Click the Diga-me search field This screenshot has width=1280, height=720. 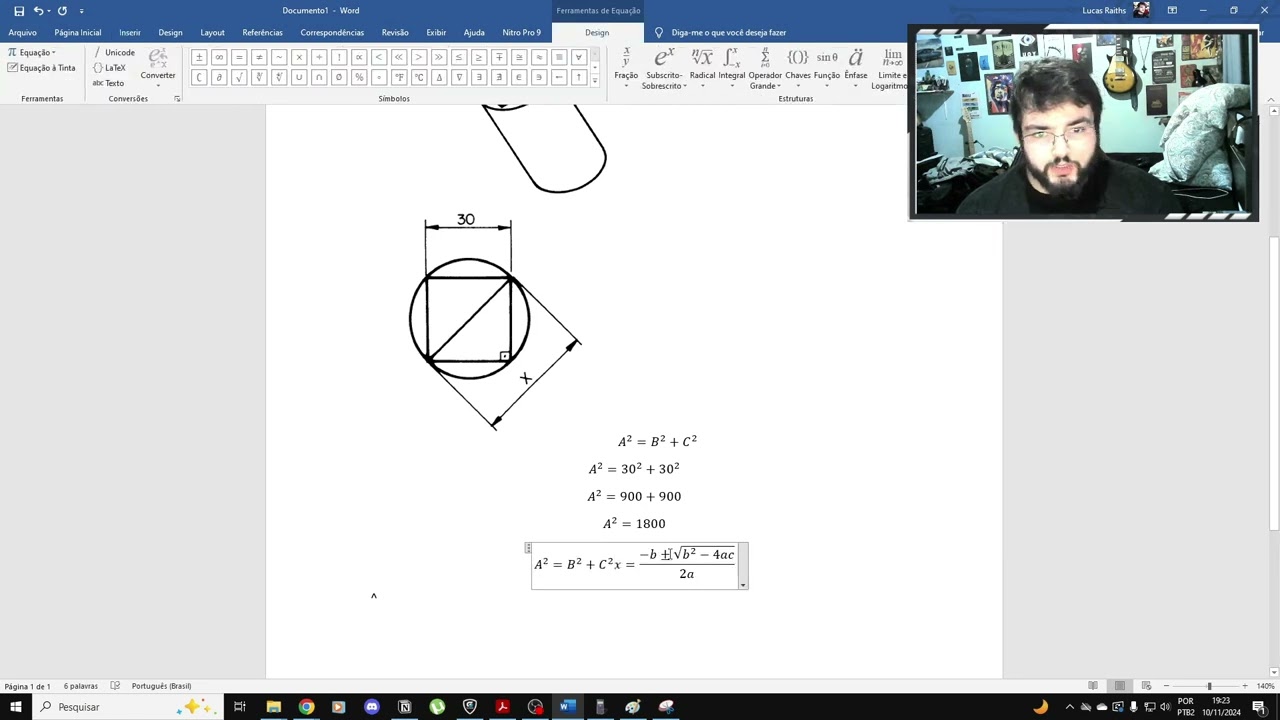coord(729,33)
